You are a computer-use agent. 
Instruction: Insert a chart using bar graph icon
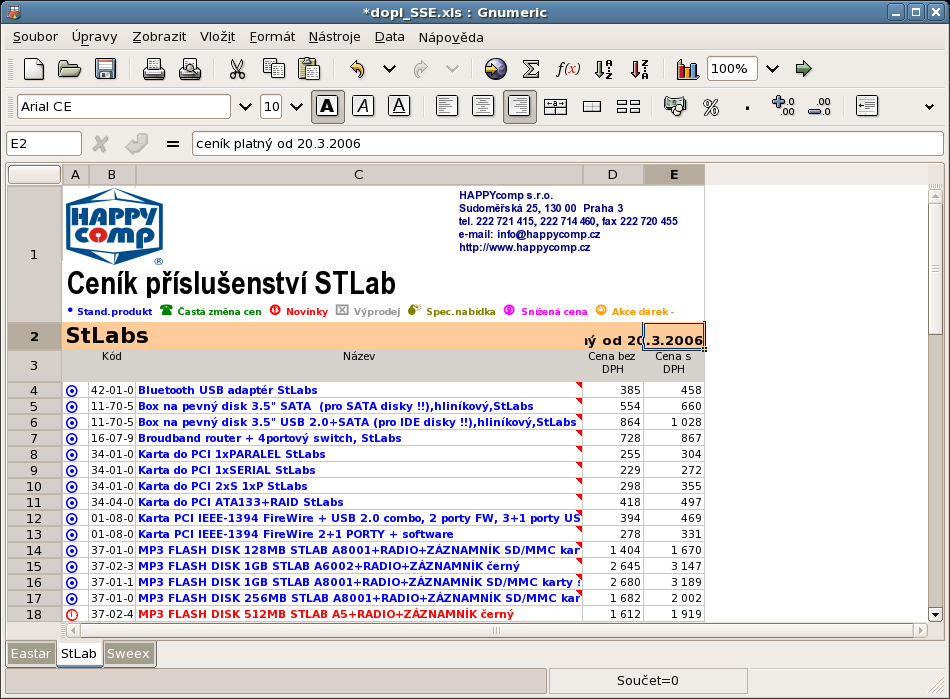[688, 69]
